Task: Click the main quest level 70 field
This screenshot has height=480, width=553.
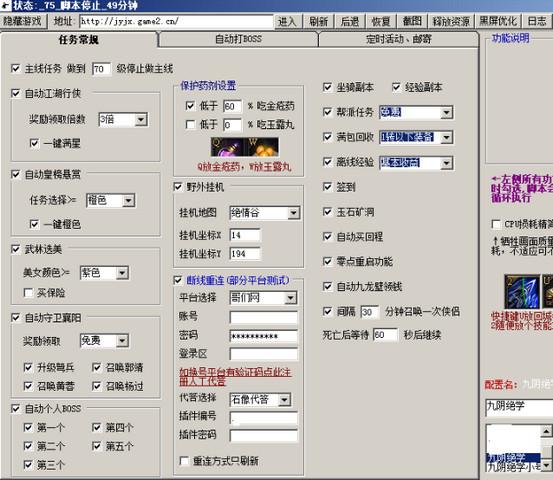Action: [101, 69]
